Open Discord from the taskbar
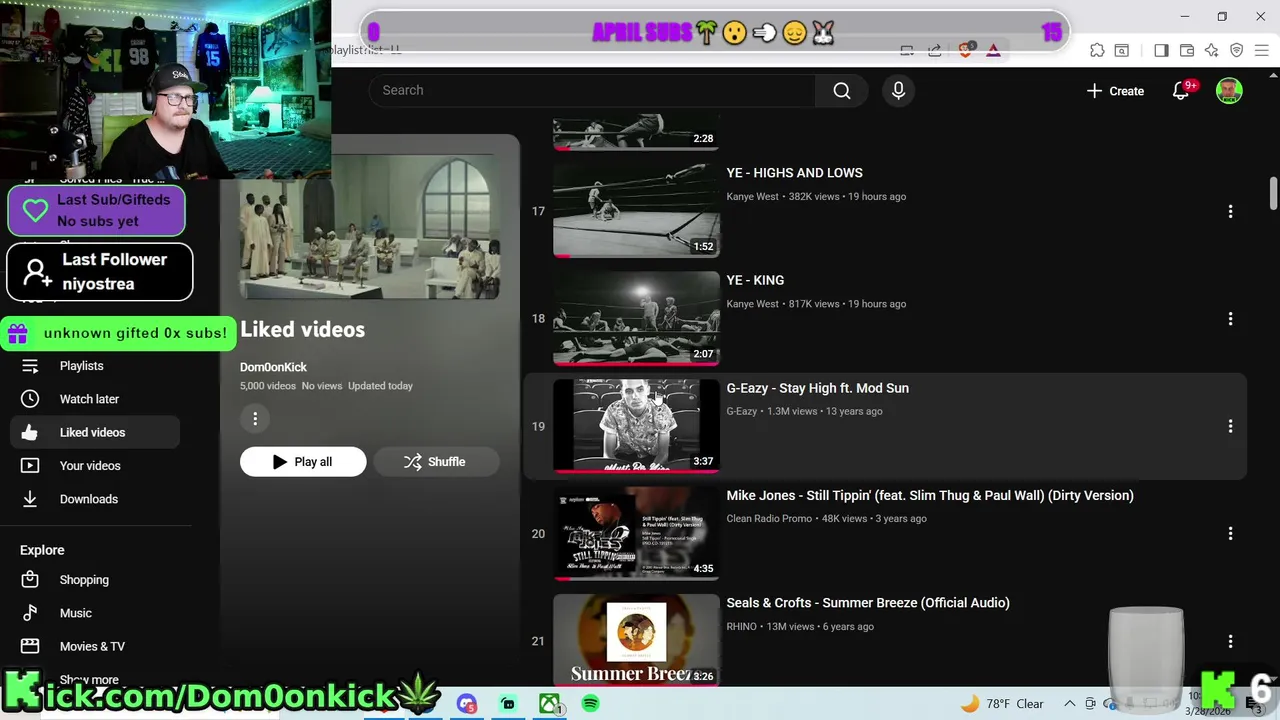Viewport: 1280px width, 720px height. pos(467,704)
